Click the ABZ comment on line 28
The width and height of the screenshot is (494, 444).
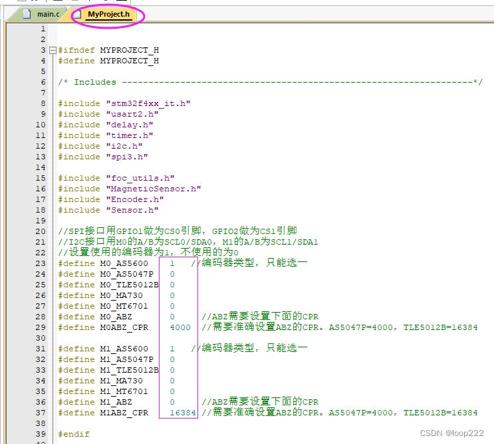coord(260,316)
